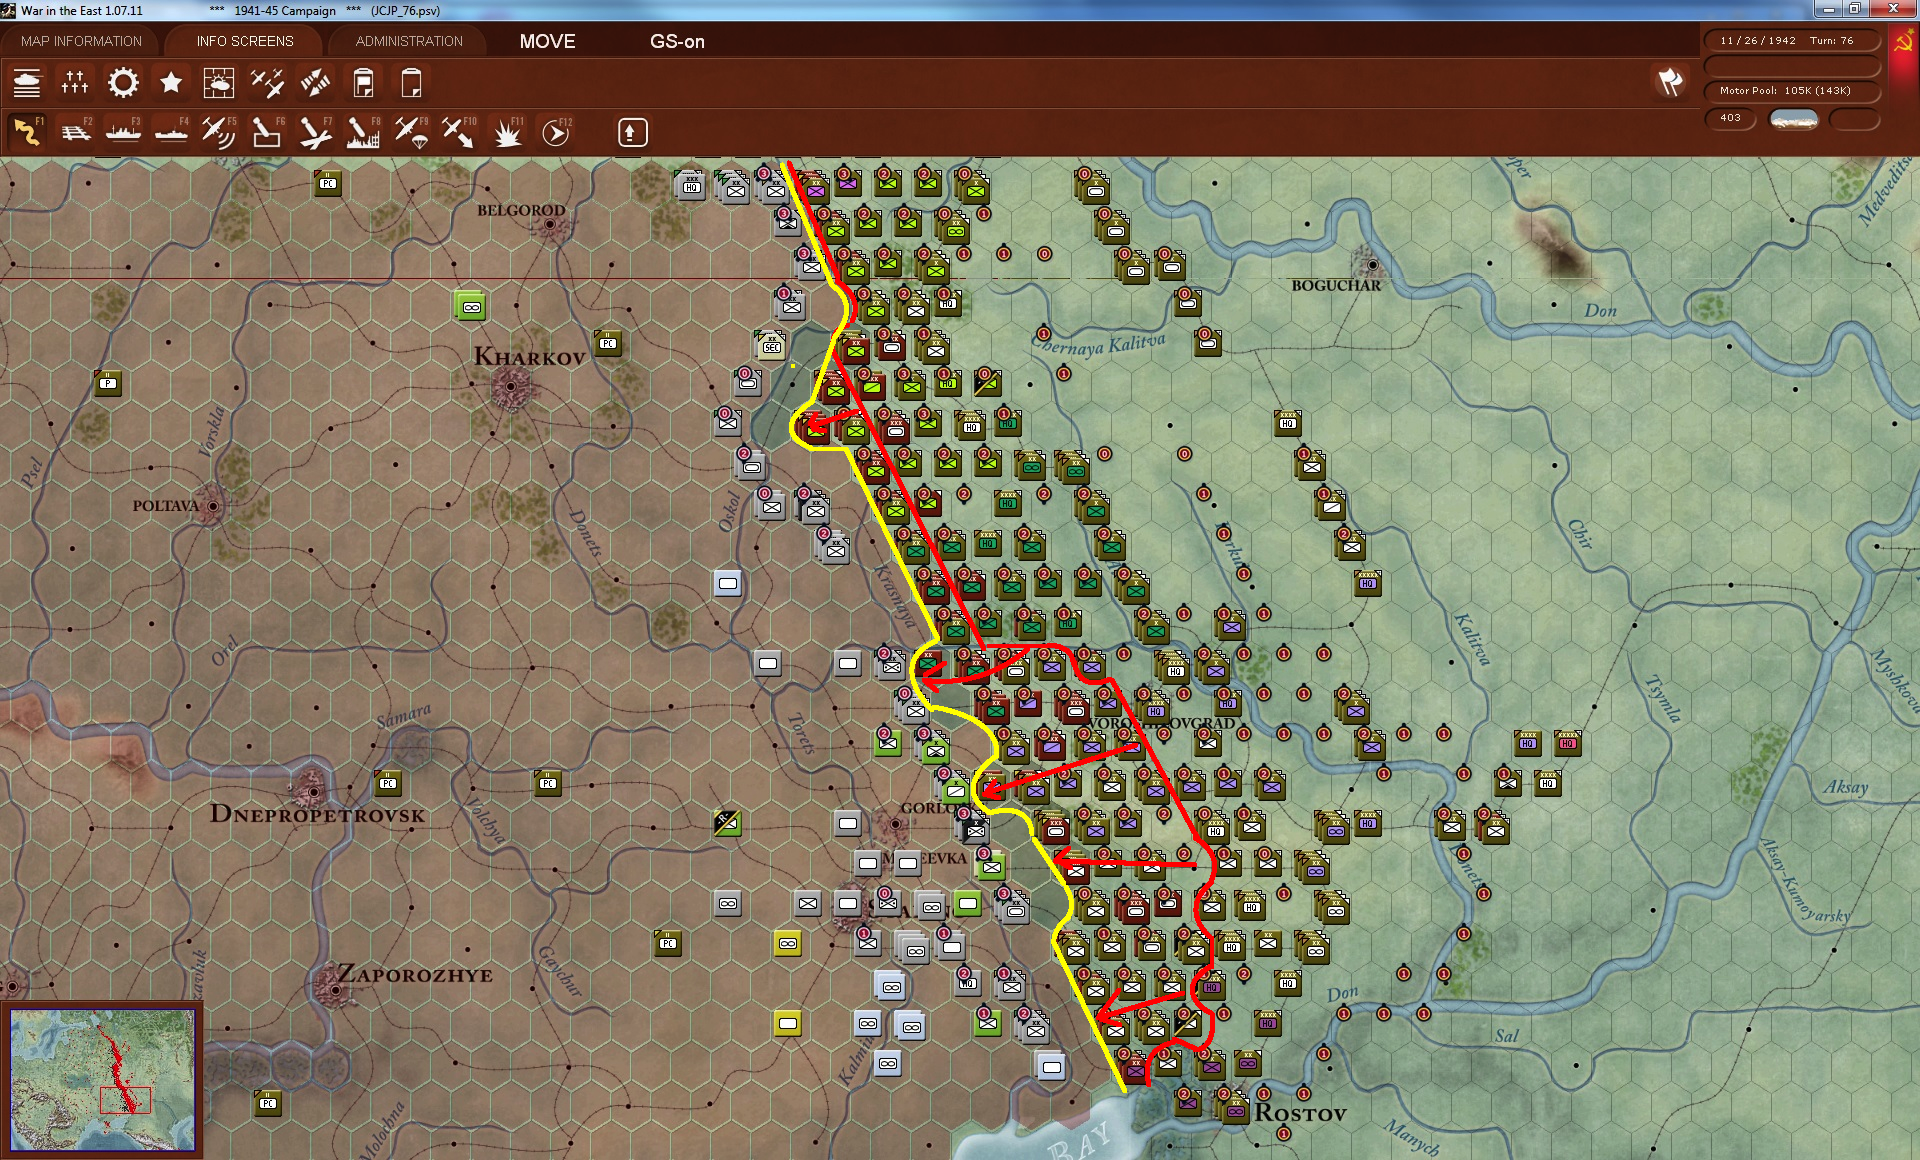Viewport: 1920px width, 1160px height.
Task: Open the Victory screen star icon
Action: tap(171, 83)
